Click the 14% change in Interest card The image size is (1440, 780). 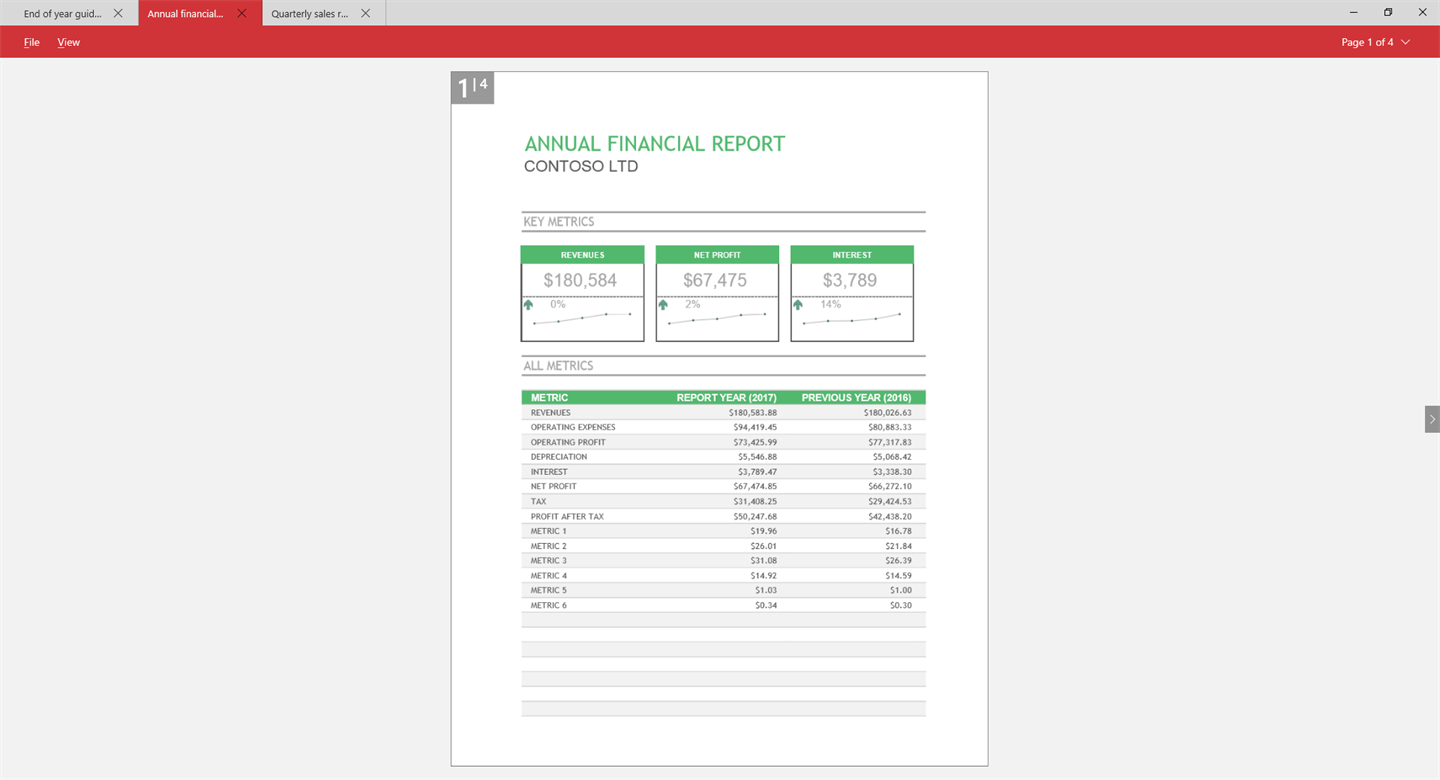tap(830, 304)
